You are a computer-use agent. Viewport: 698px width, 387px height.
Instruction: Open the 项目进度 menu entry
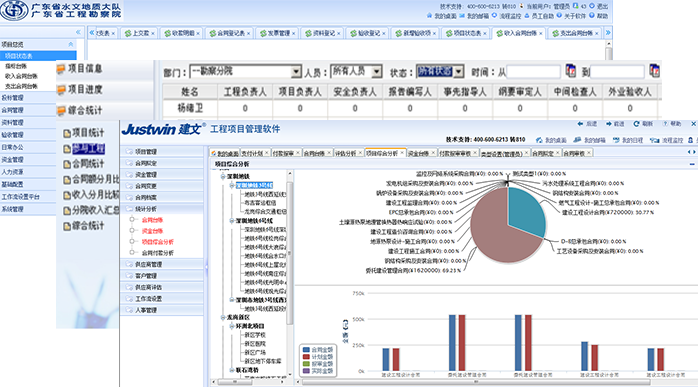[85, 90]
